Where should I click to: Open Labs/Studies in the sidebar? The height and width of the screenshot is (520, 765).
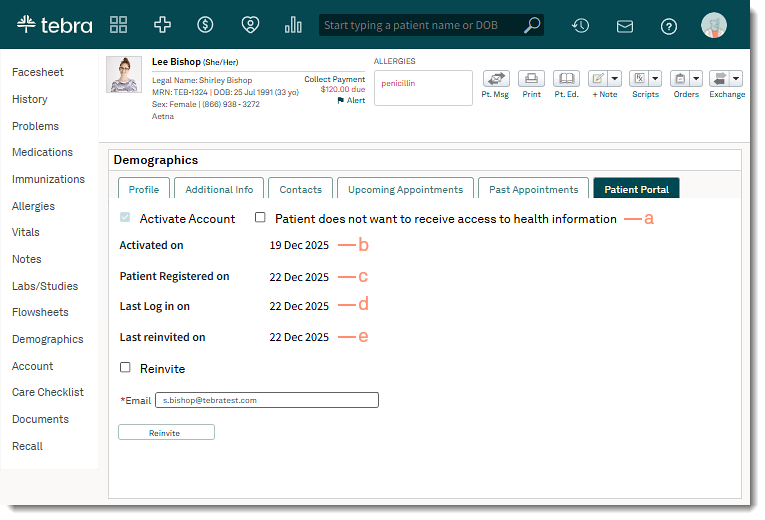coord(45,286)
